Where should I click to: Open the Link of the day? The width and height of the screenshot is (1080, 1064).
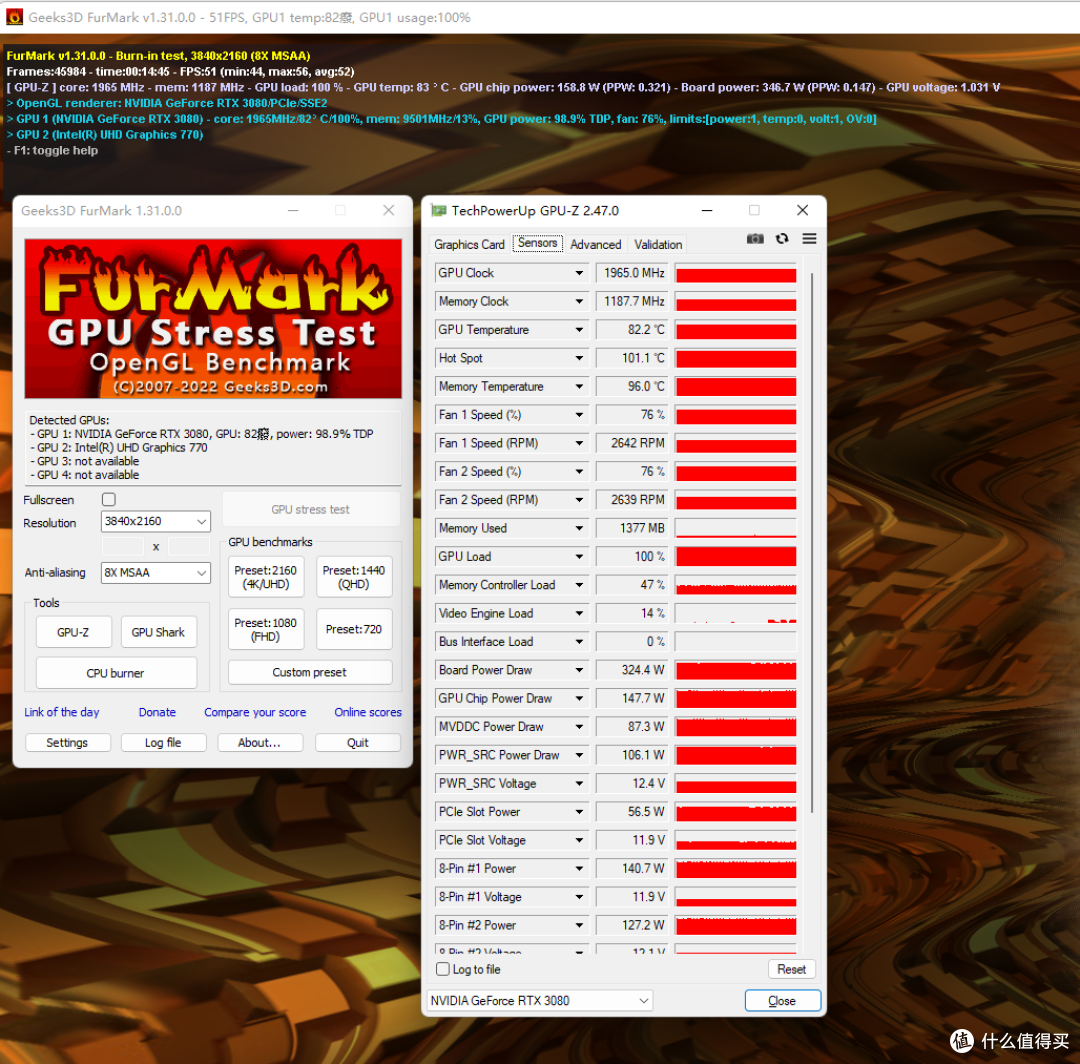(62, 712)
